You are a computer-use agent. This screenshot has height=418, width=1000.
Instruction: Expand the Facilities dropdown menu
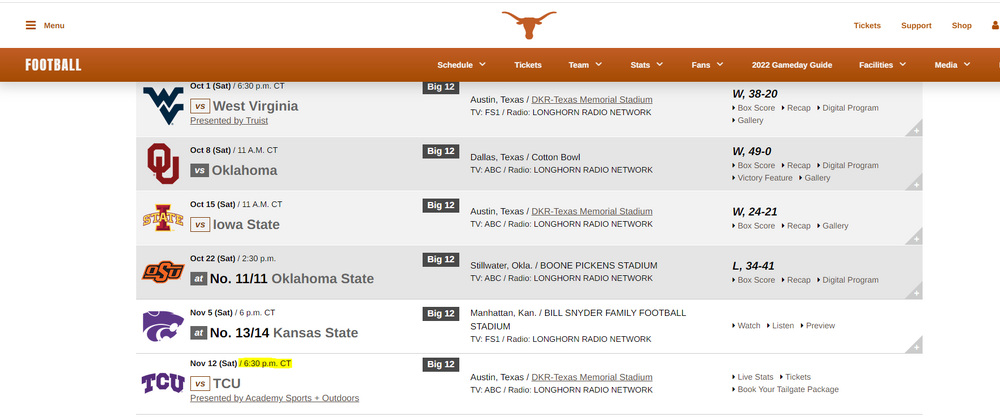tap(882, 65)
